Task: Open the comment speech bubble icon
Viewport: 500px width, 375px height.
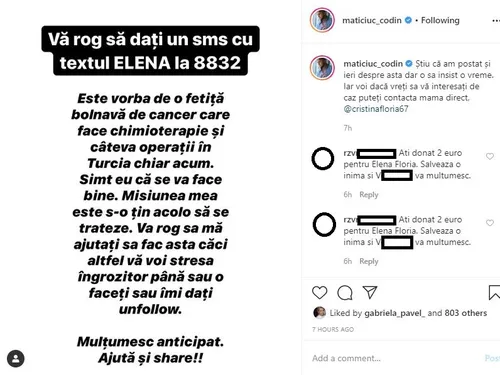Action: (x=345, y=293)
